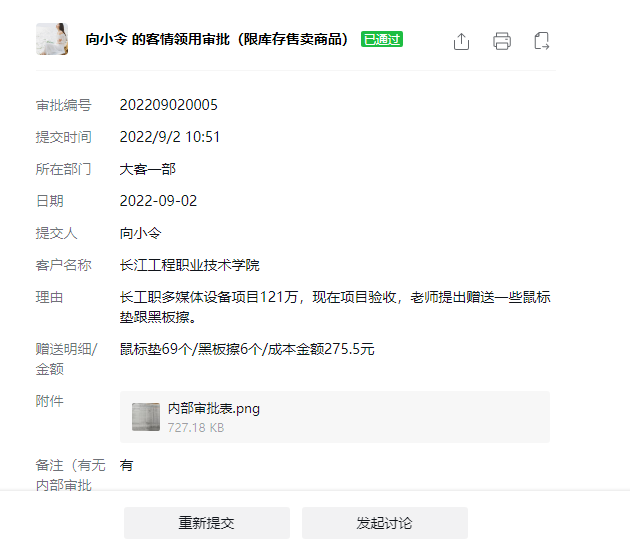Click customer name 长江工程职业技术学院
The width and height of the screenshot is (630, 544).
(x=189, y=265)
